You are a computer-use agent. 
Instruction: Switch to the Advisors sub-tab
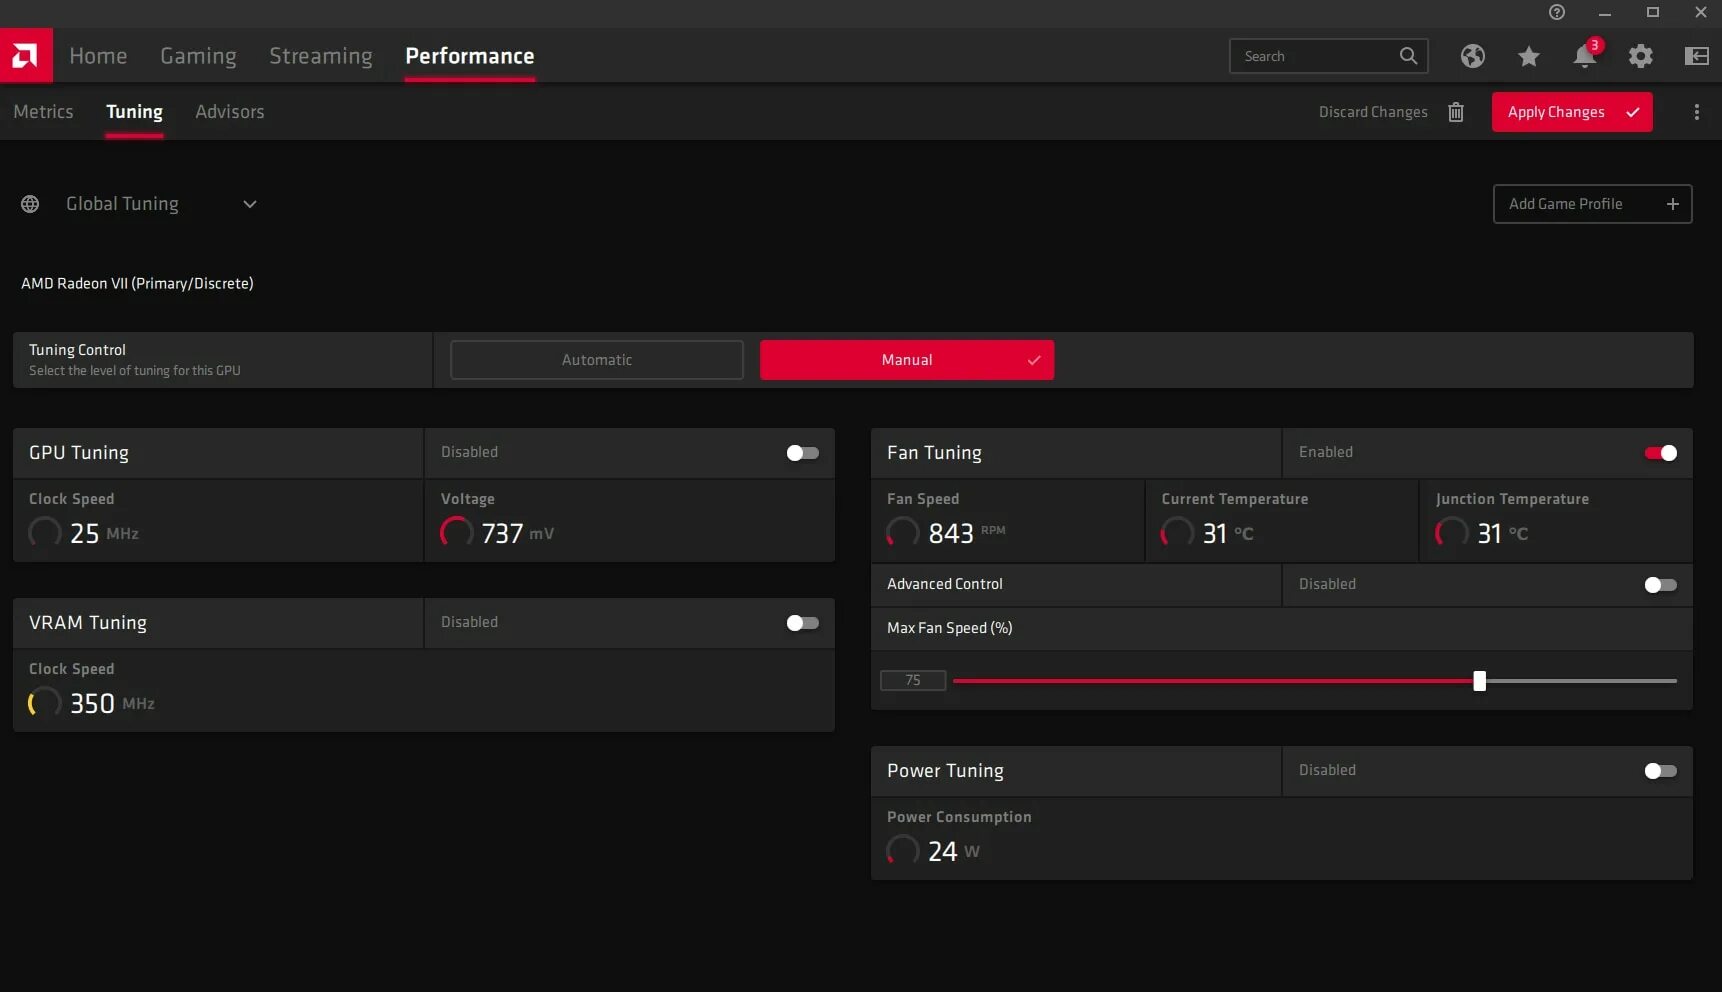tap(230, 112)
